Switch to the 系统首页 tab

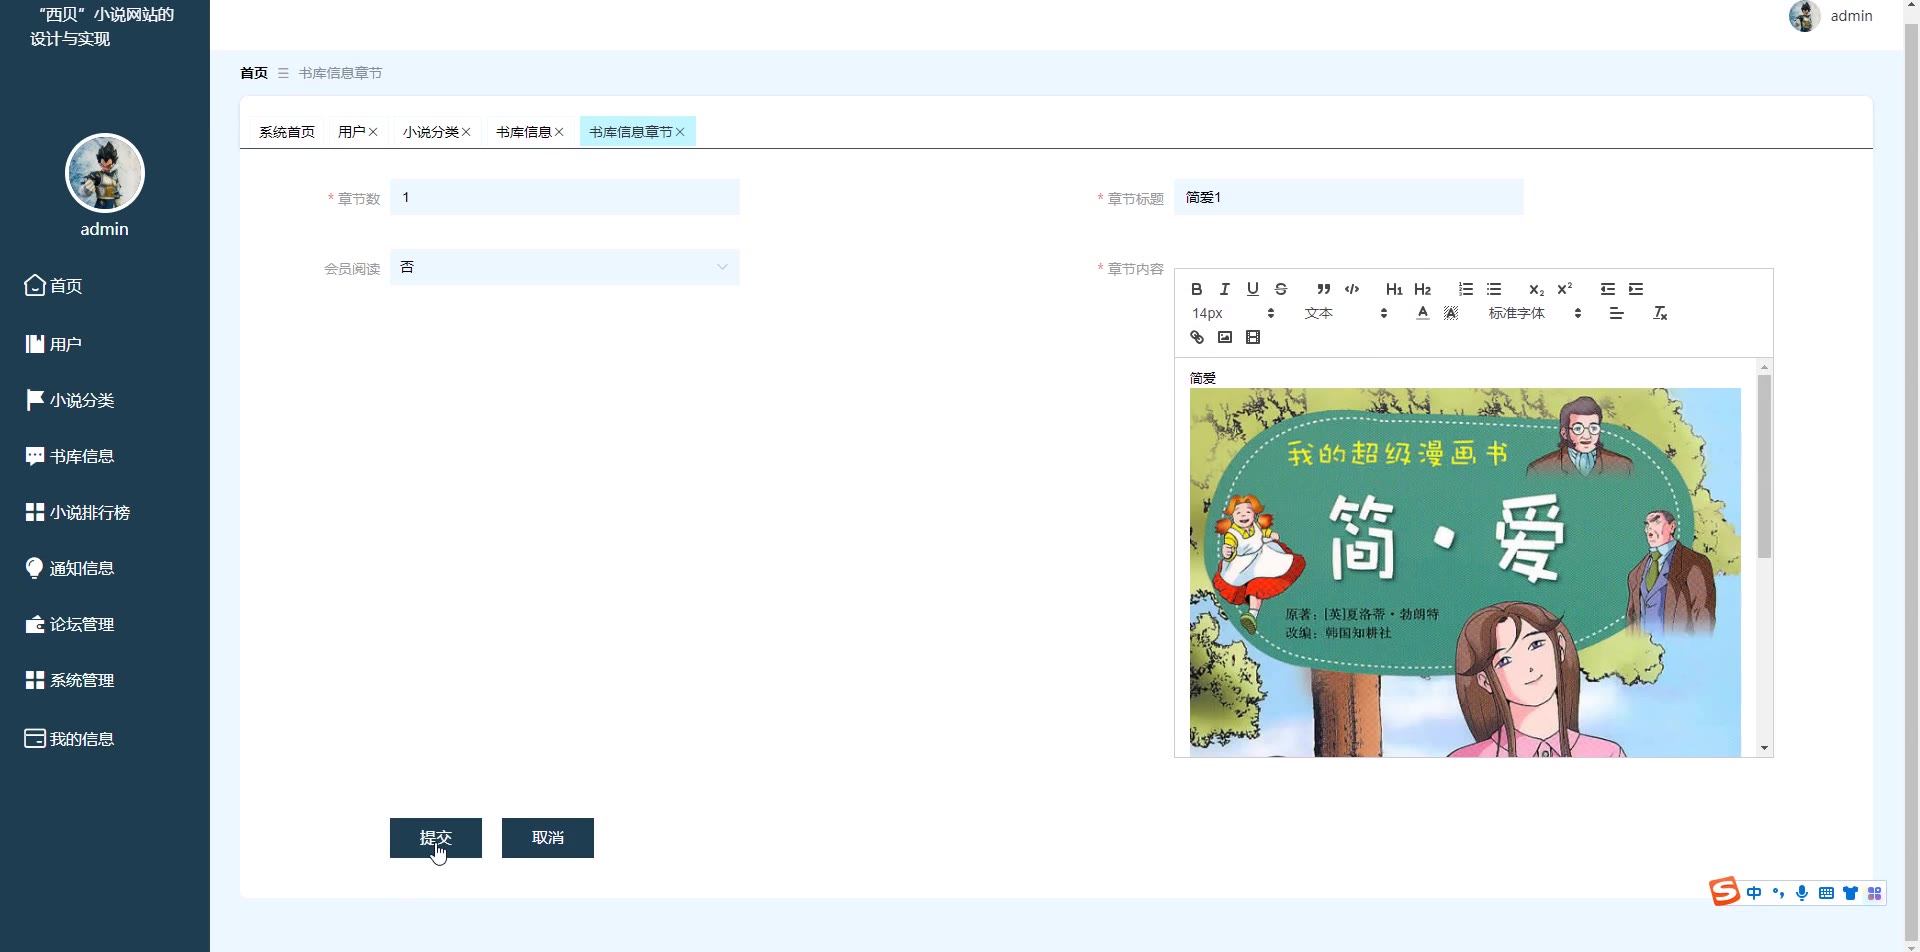tap(287, 132)
